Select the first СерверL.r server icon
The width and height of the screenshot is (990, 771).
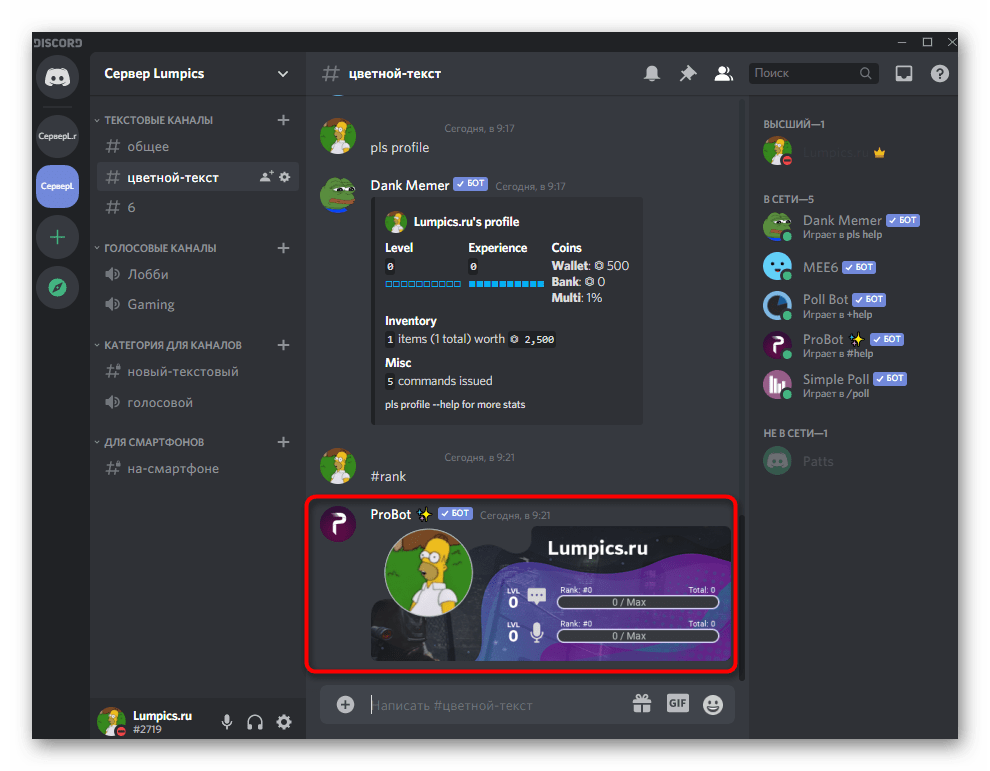point(57,136)
